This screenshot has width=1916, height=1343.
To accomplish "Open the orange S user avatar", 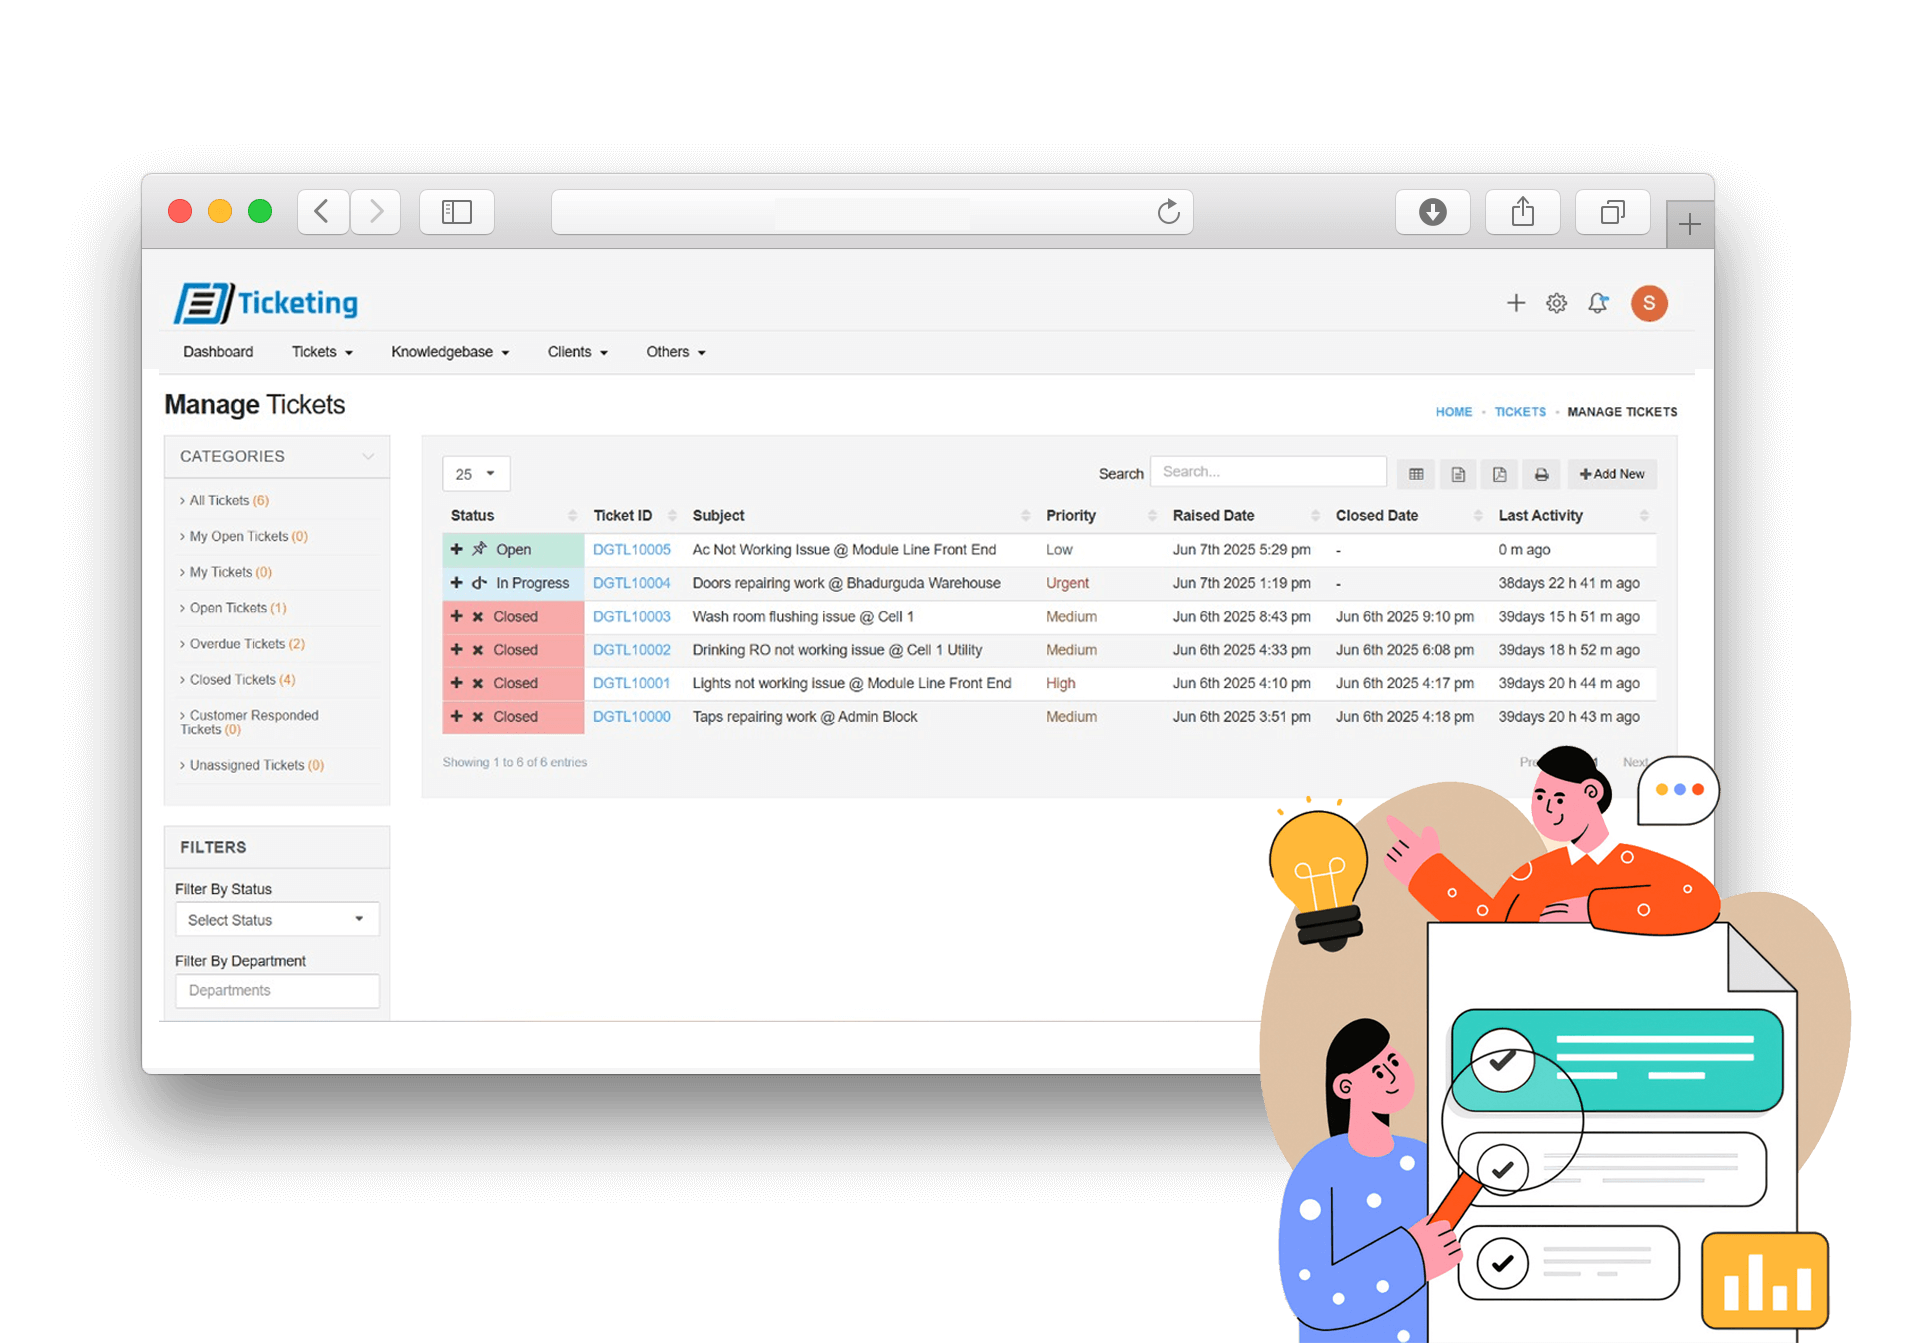I will point(1649,303).
